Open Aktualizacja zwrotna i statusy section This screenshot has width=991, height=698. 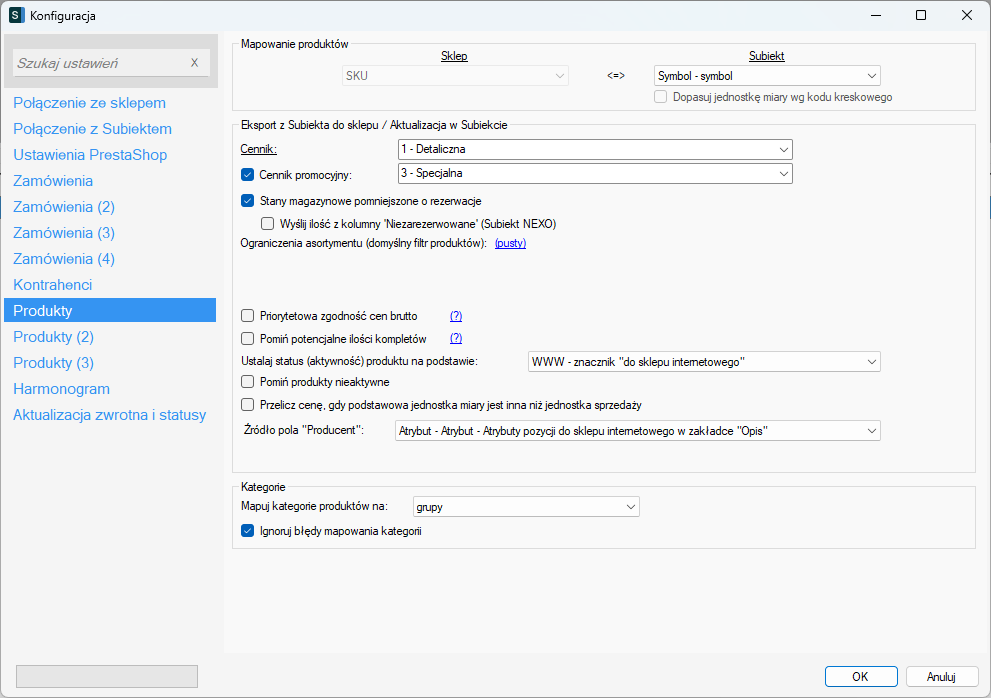[109, 415]
